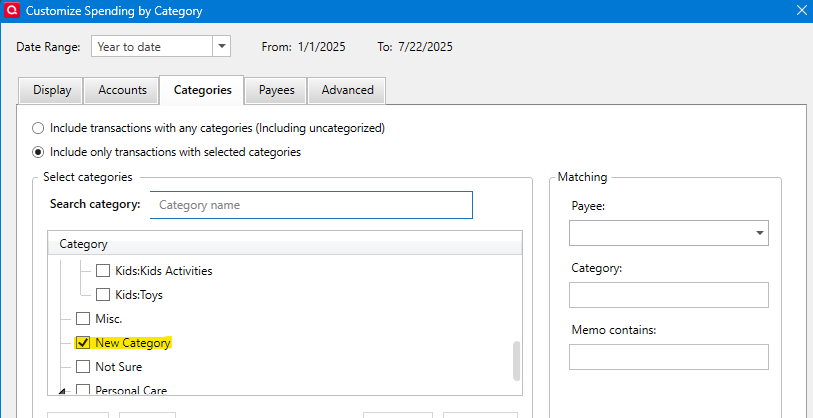Click the Matching Category input field
The width and height of the screenshot is (813, 418).
point(668,295)
